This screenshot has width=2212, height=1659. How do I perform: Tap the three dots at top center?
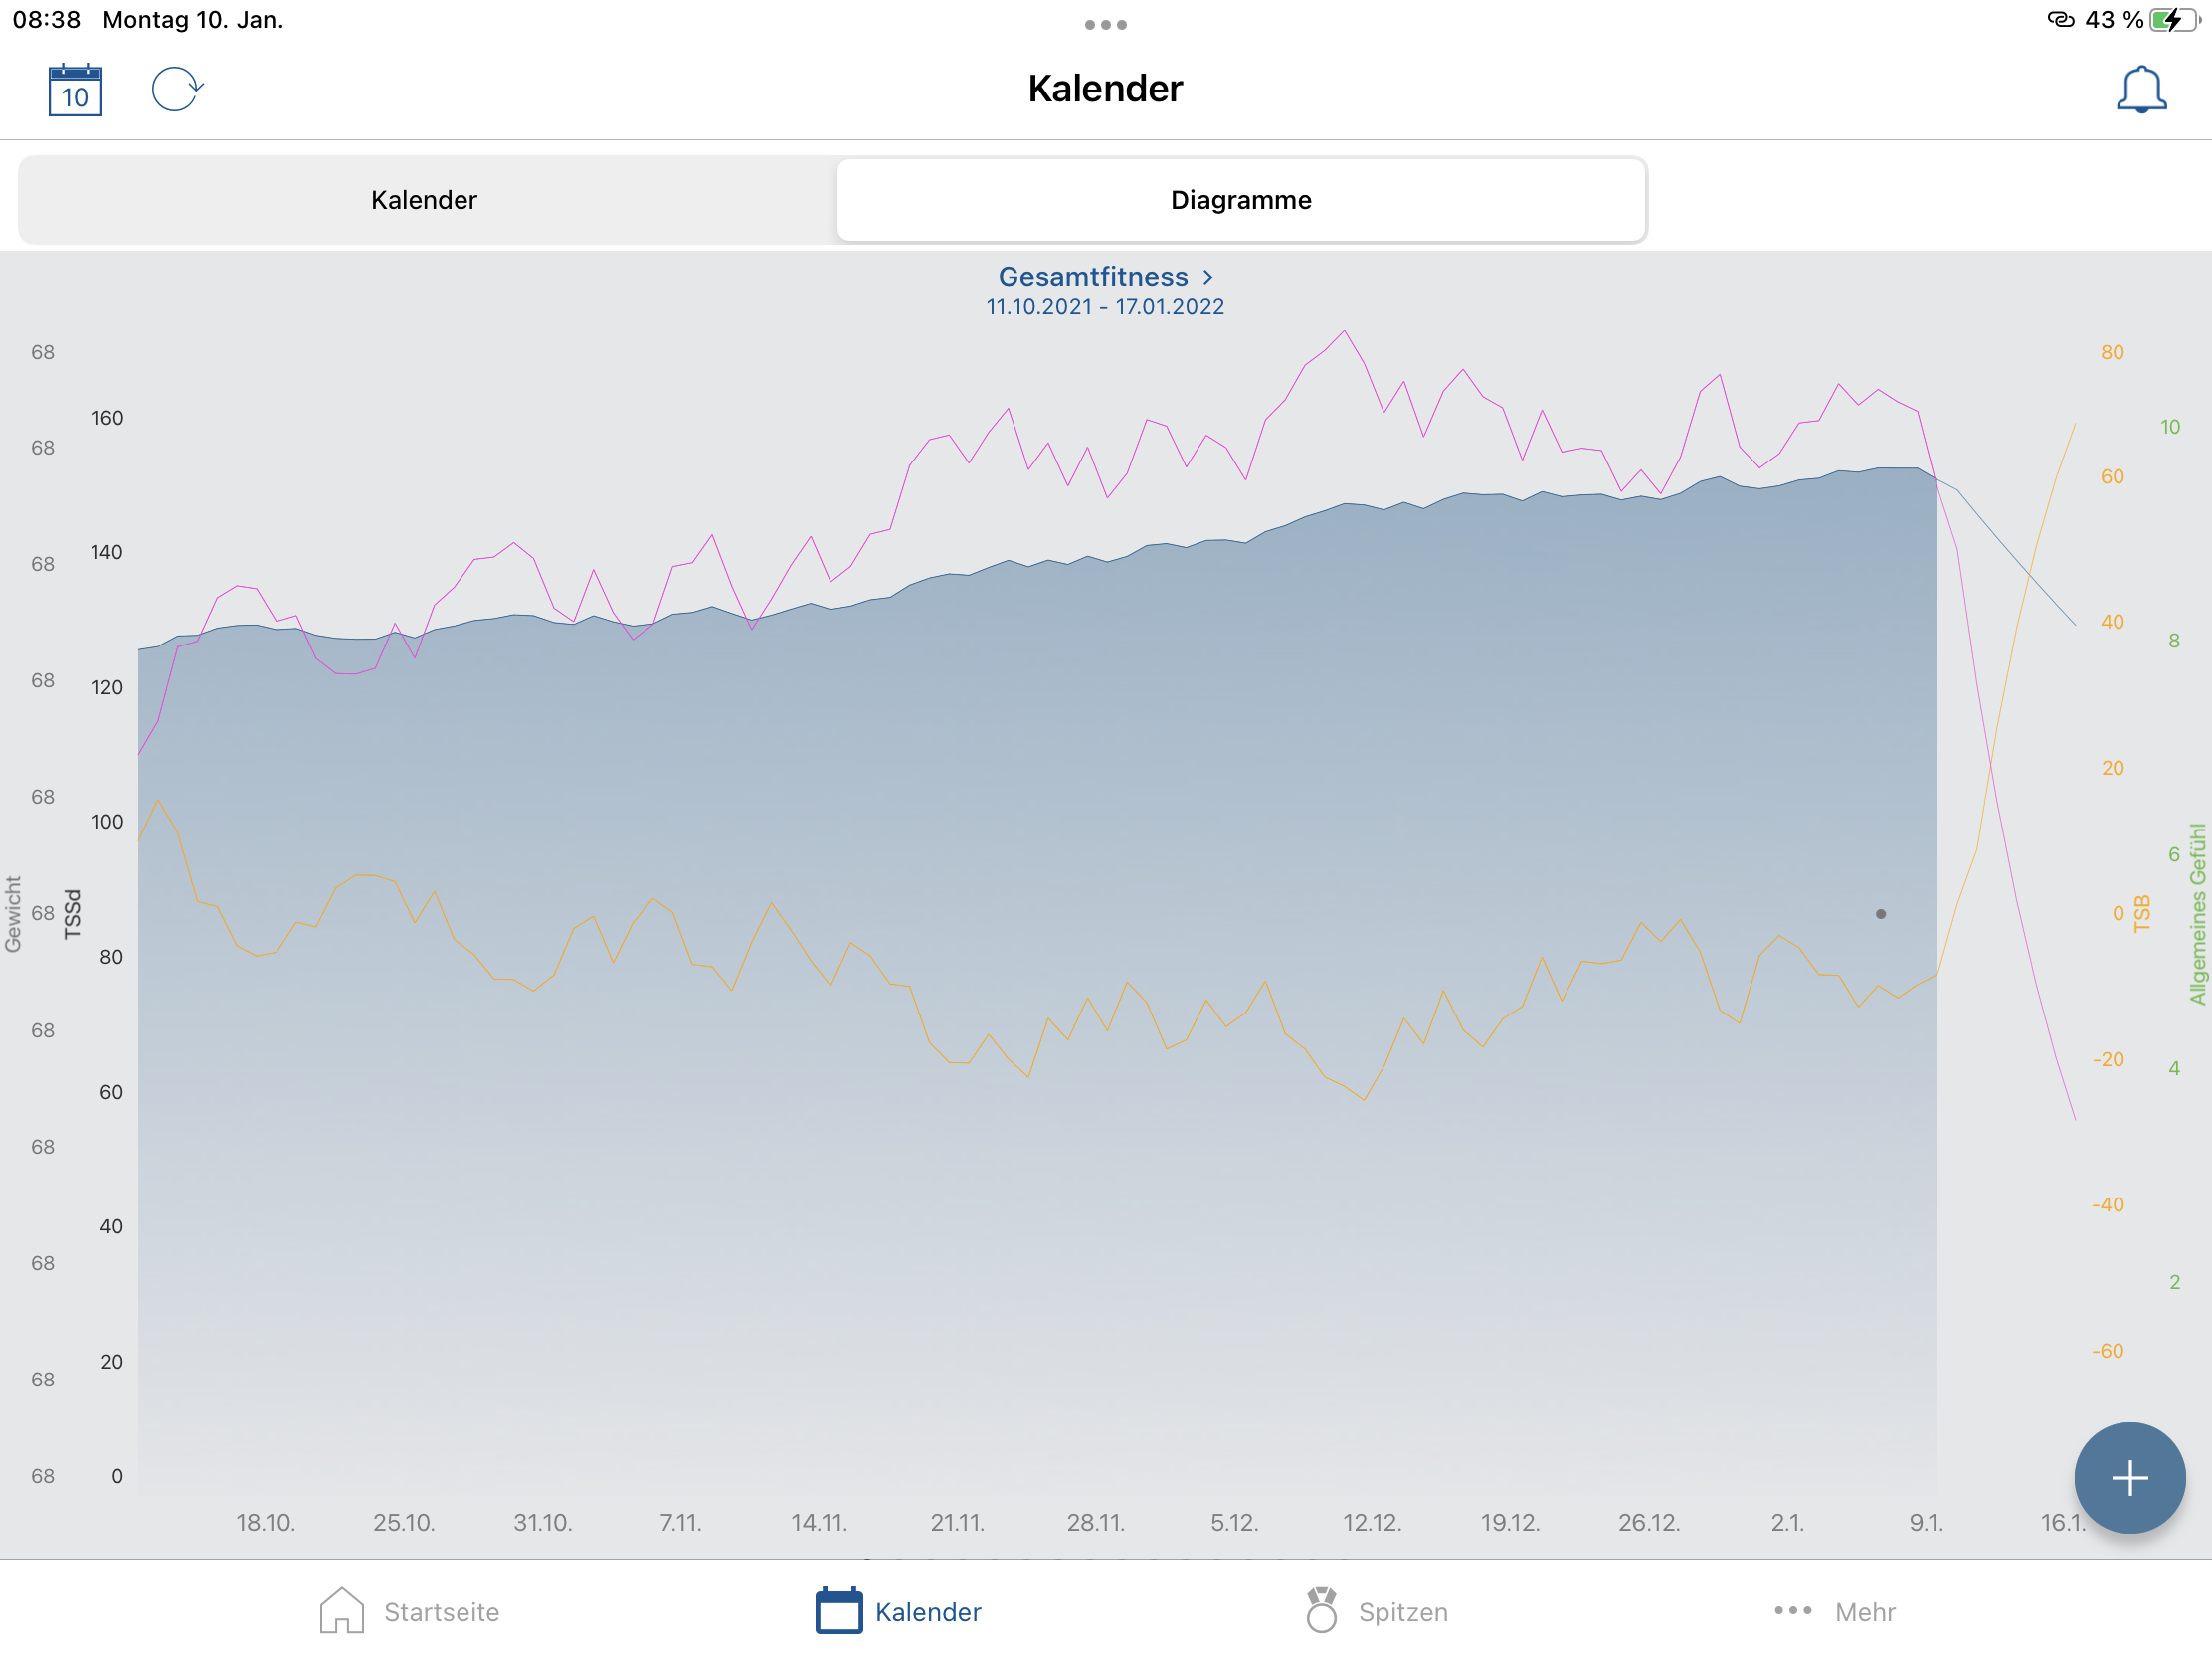pyautogui.click(x=1105, y=25)
